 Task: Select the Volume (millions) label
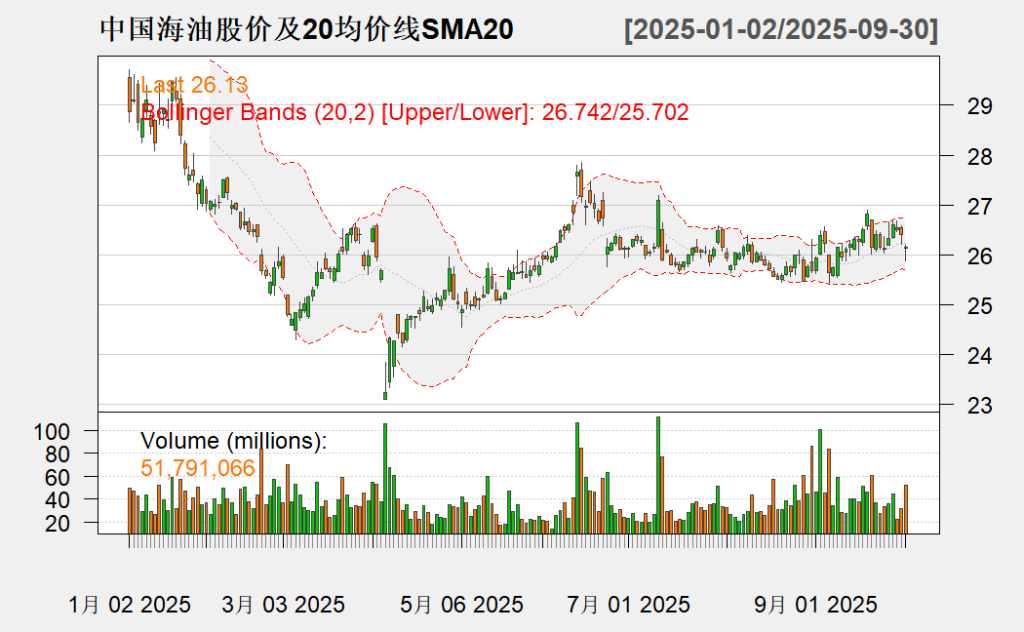click(x=234, y=440)
